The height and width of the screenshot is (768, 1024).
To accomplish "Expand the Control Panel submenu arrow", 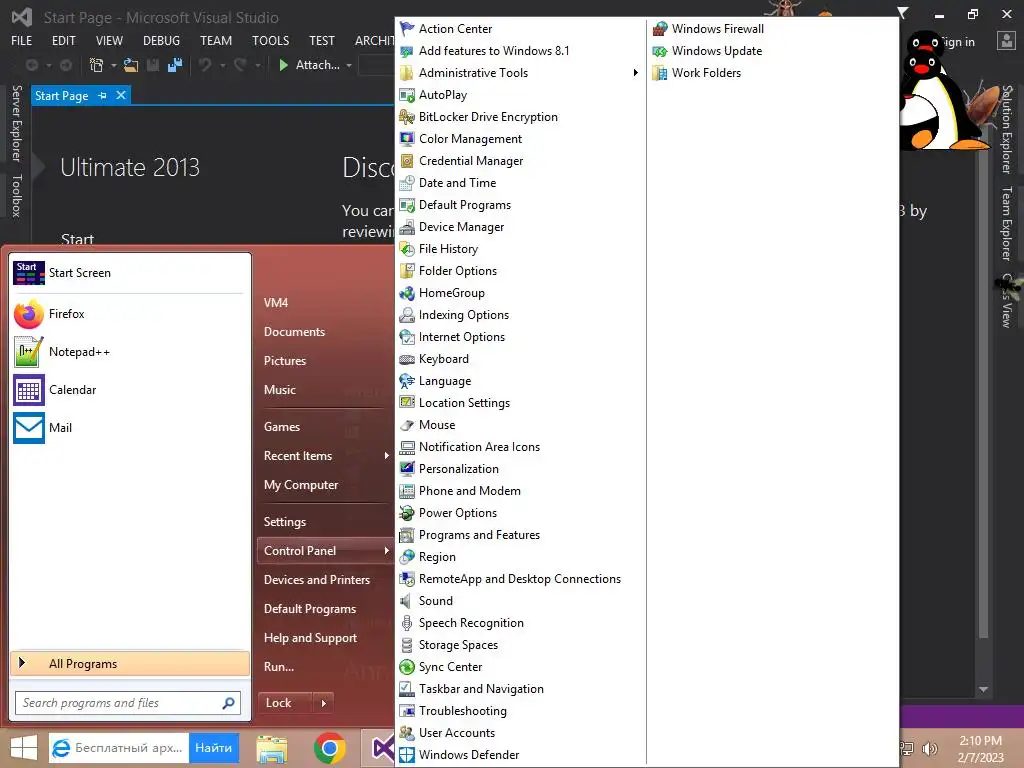I will point(387,551).
